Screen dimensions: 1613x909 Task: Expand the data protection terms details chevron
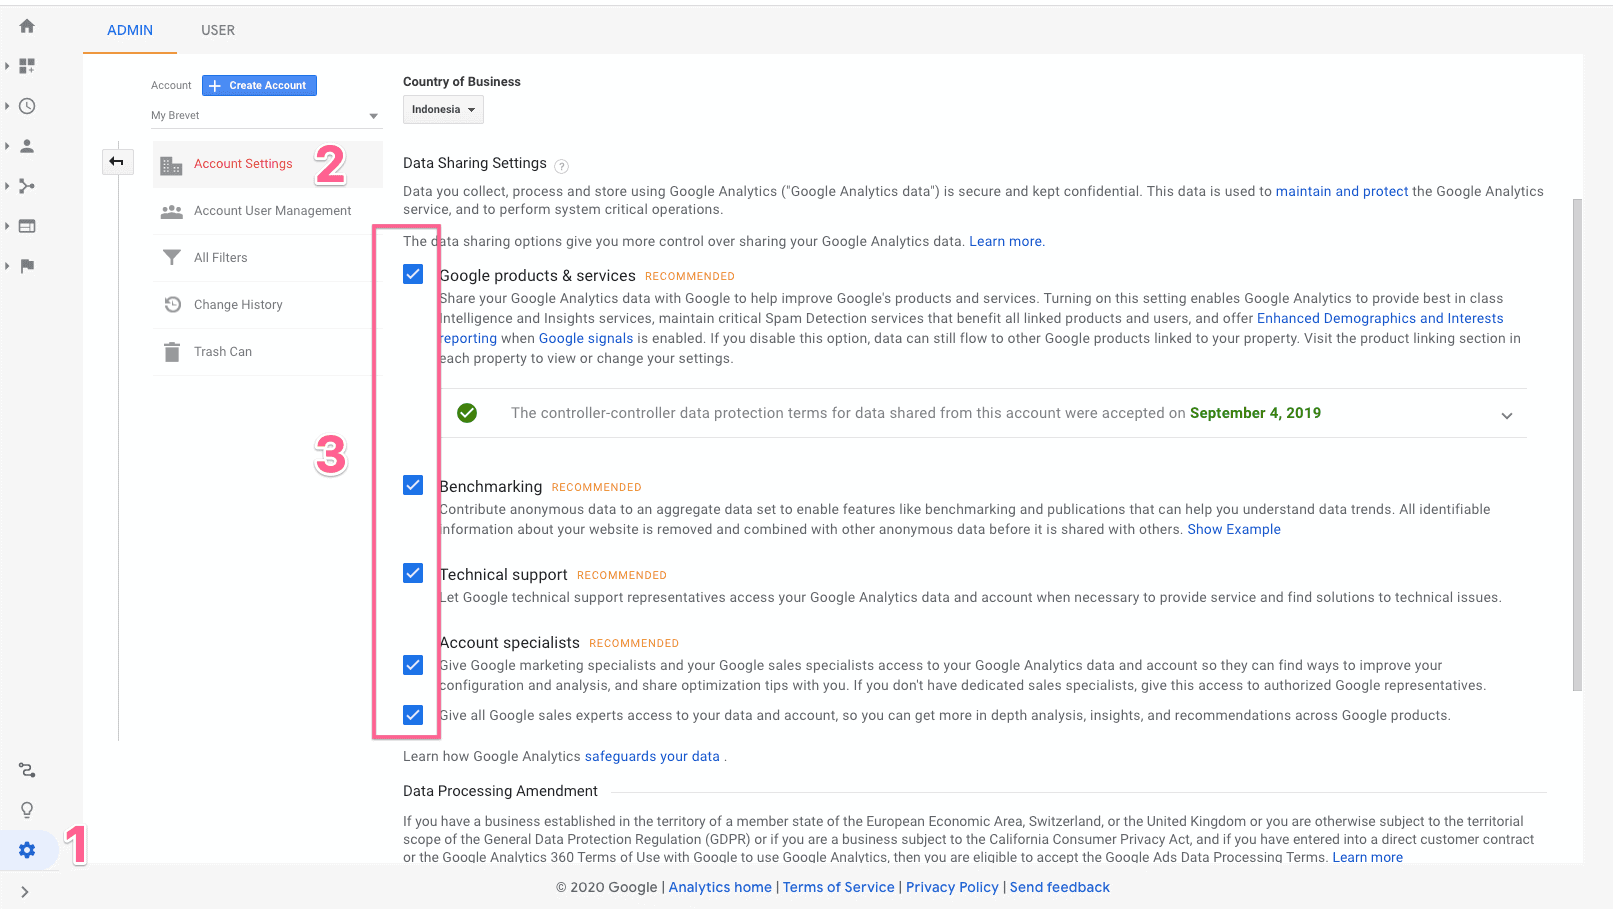coord(1506,414)
